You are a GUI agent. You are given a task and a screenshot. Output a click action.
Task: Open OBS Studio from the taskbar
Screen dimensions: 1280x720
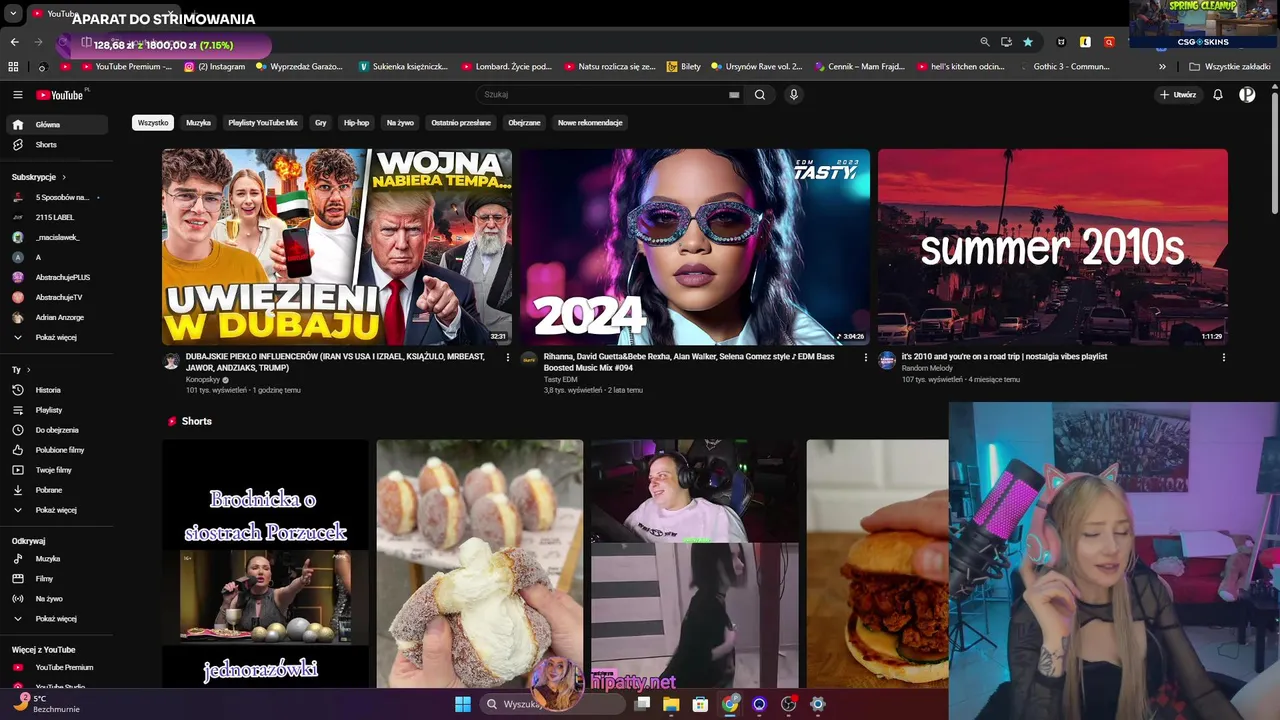(788, 704)
